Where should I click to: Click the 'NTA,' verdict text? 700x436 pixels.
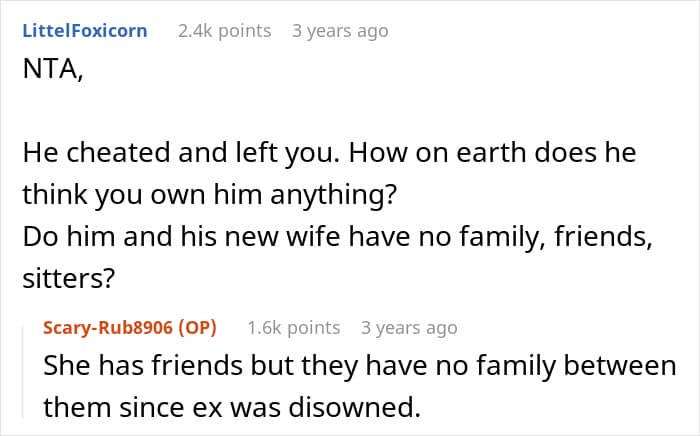(50, 71)
